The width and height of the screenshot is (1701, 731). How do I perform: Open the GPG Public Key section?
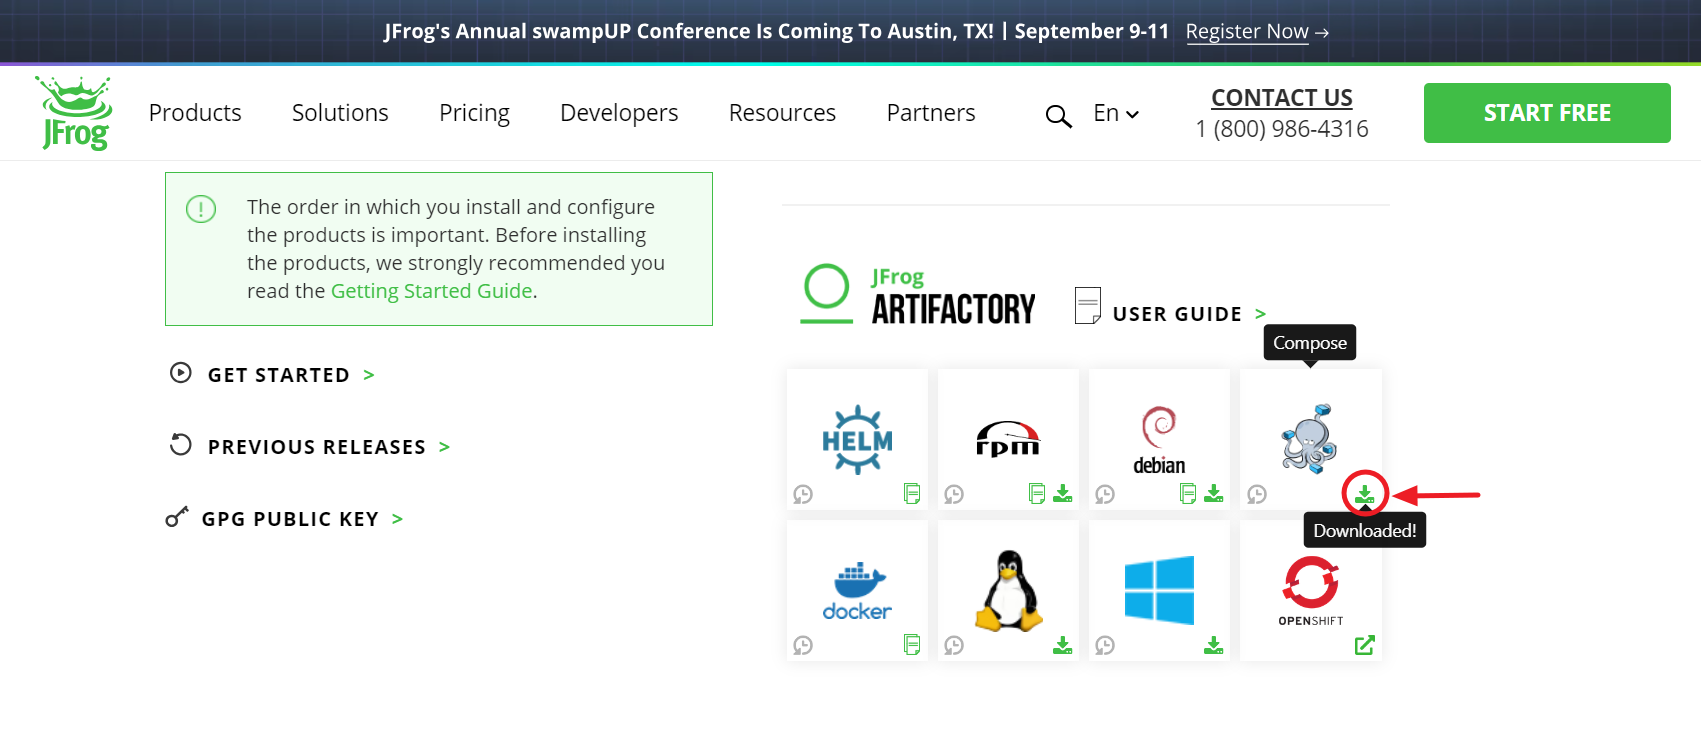pos(290,519)
